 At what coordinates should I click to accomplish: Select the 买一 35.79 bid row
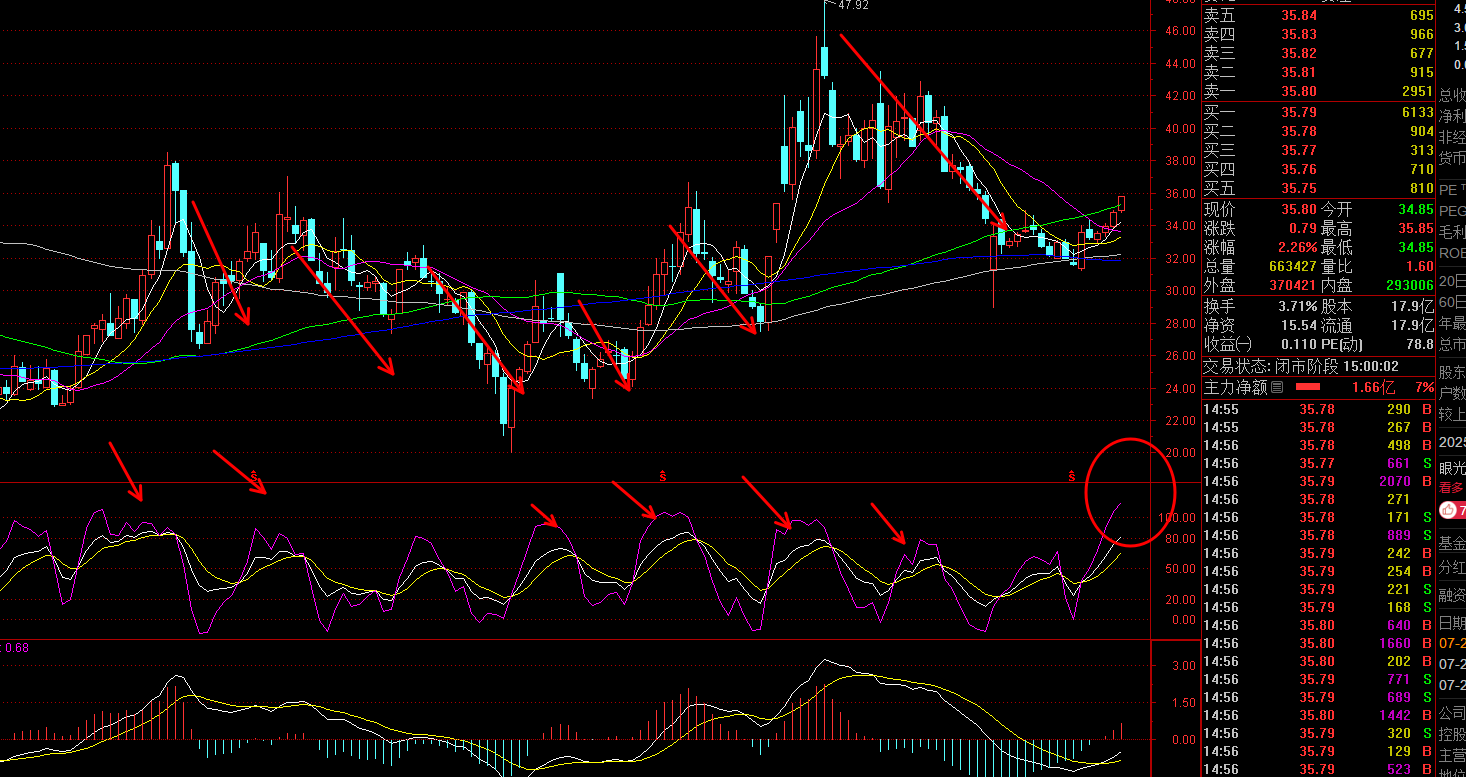click(x=1318, y=113)
